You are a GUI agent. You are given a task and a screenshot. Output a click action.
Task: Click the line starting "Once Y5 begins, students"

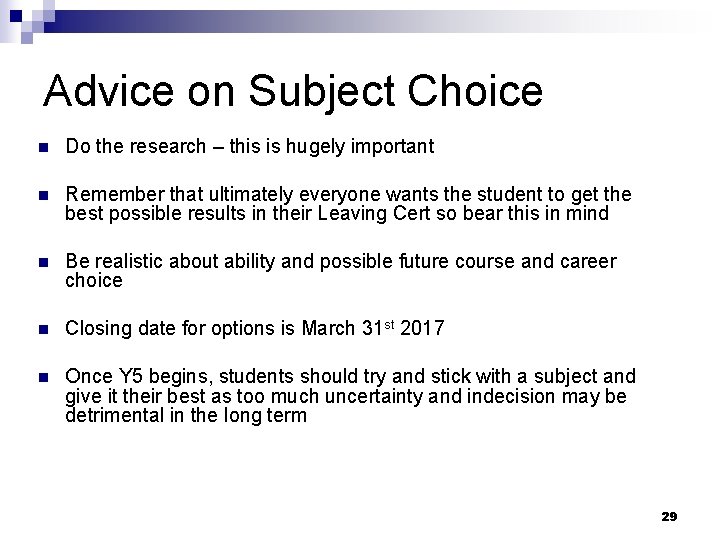(x=350, y=377)
